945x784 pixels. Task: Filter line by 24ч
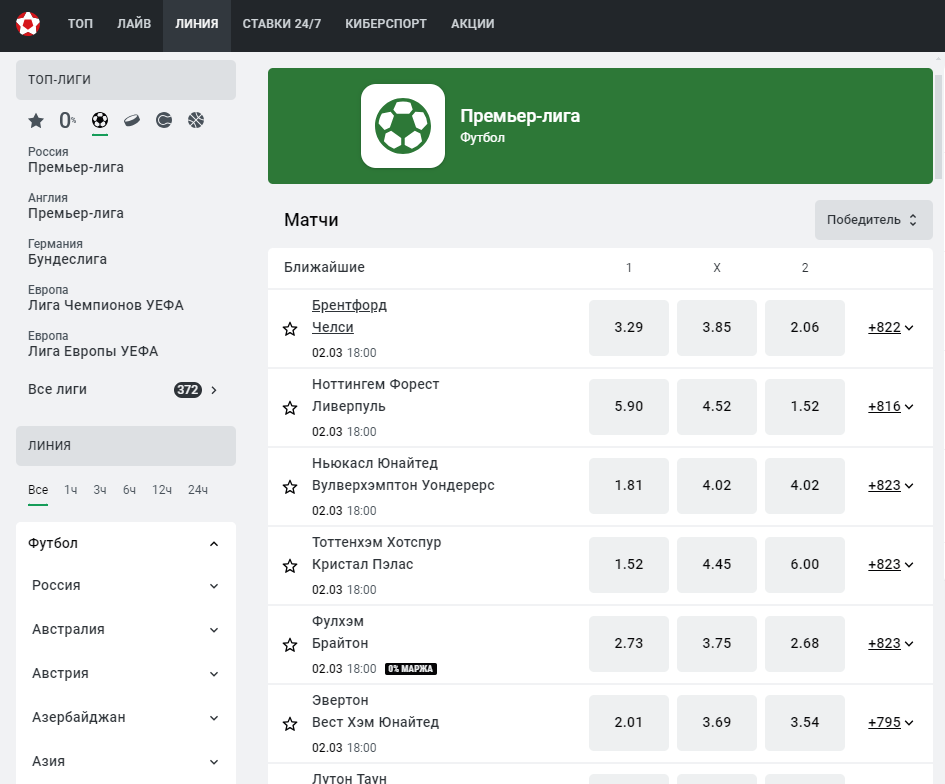click(x=198, y=490)
